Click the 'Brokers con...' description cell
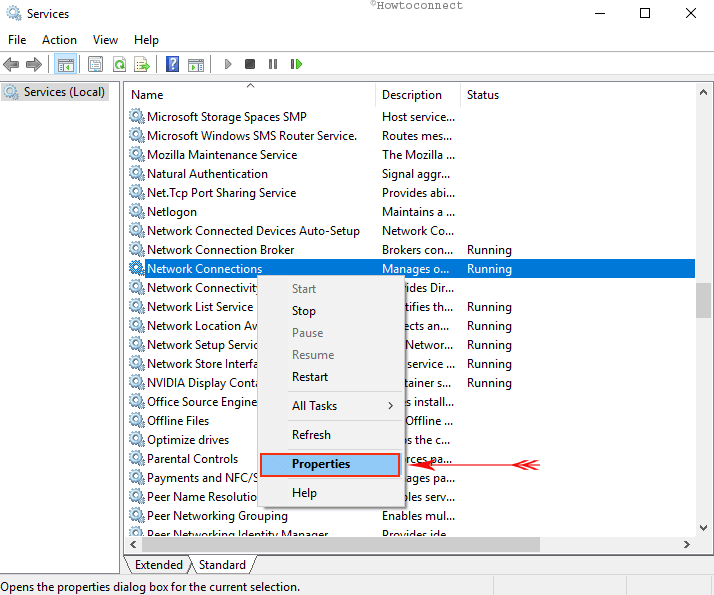 coord(418,250)
